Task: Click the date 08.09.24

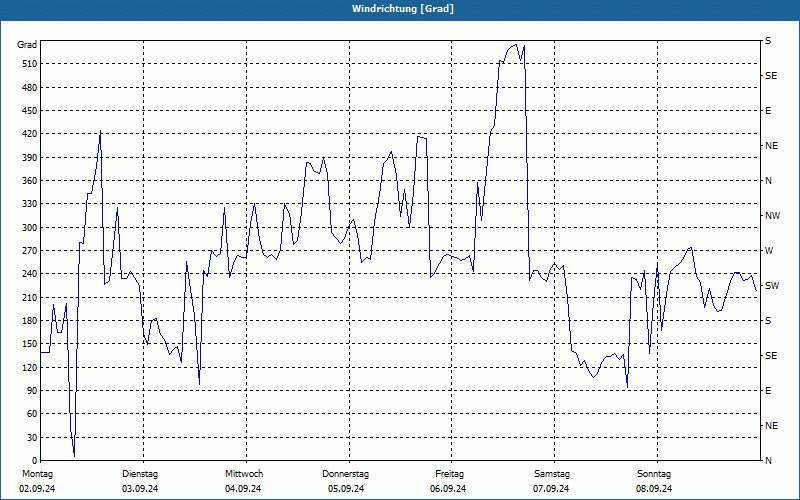Action: click(654, 489)
